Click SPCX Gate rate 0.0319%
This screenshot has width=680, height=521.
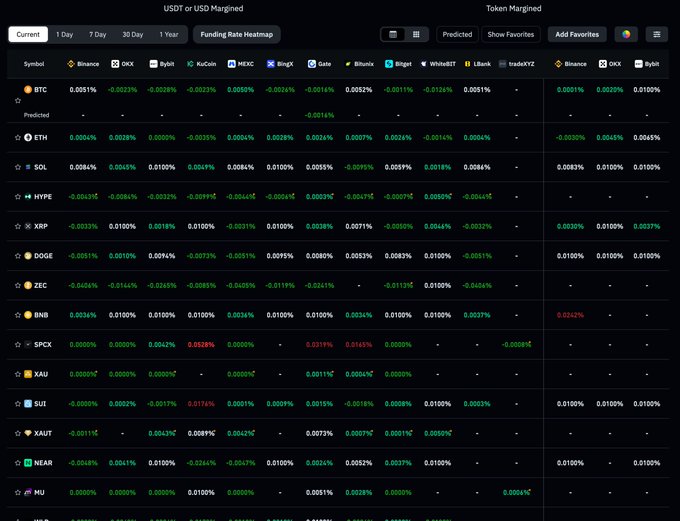point(319,344)
